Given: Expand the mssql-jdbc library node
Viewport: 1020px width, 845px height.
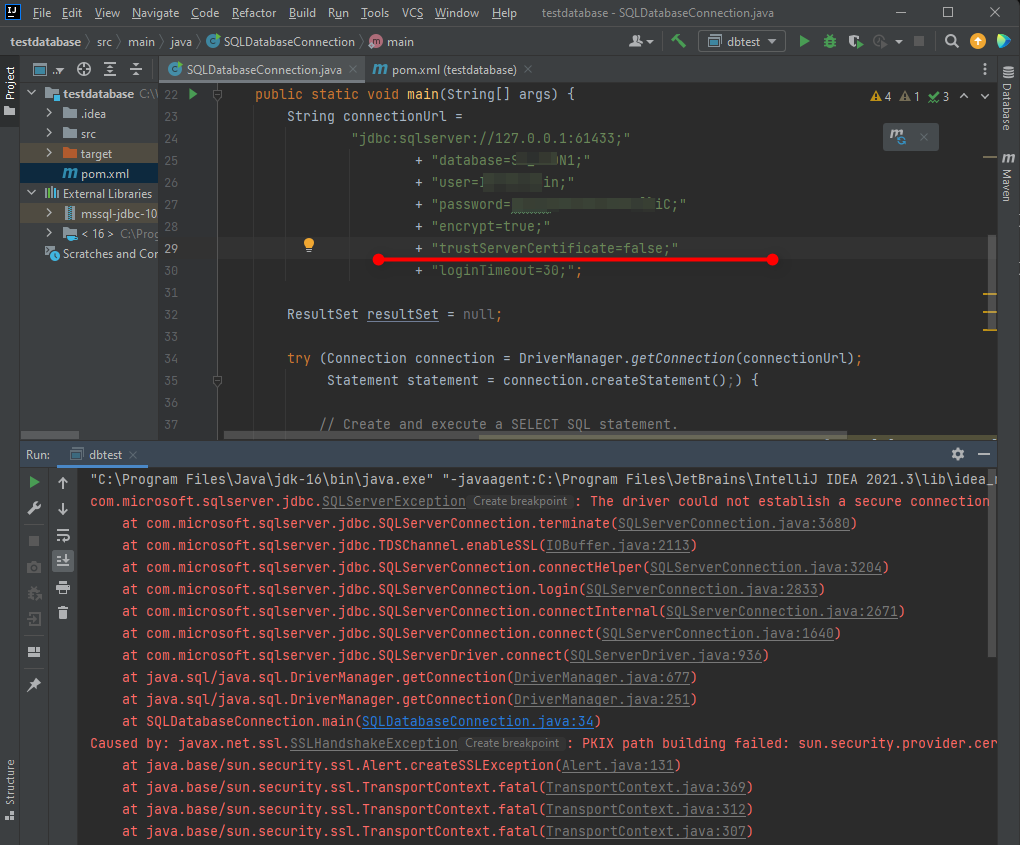Looking at the screenshot, I should click(49, 213).
